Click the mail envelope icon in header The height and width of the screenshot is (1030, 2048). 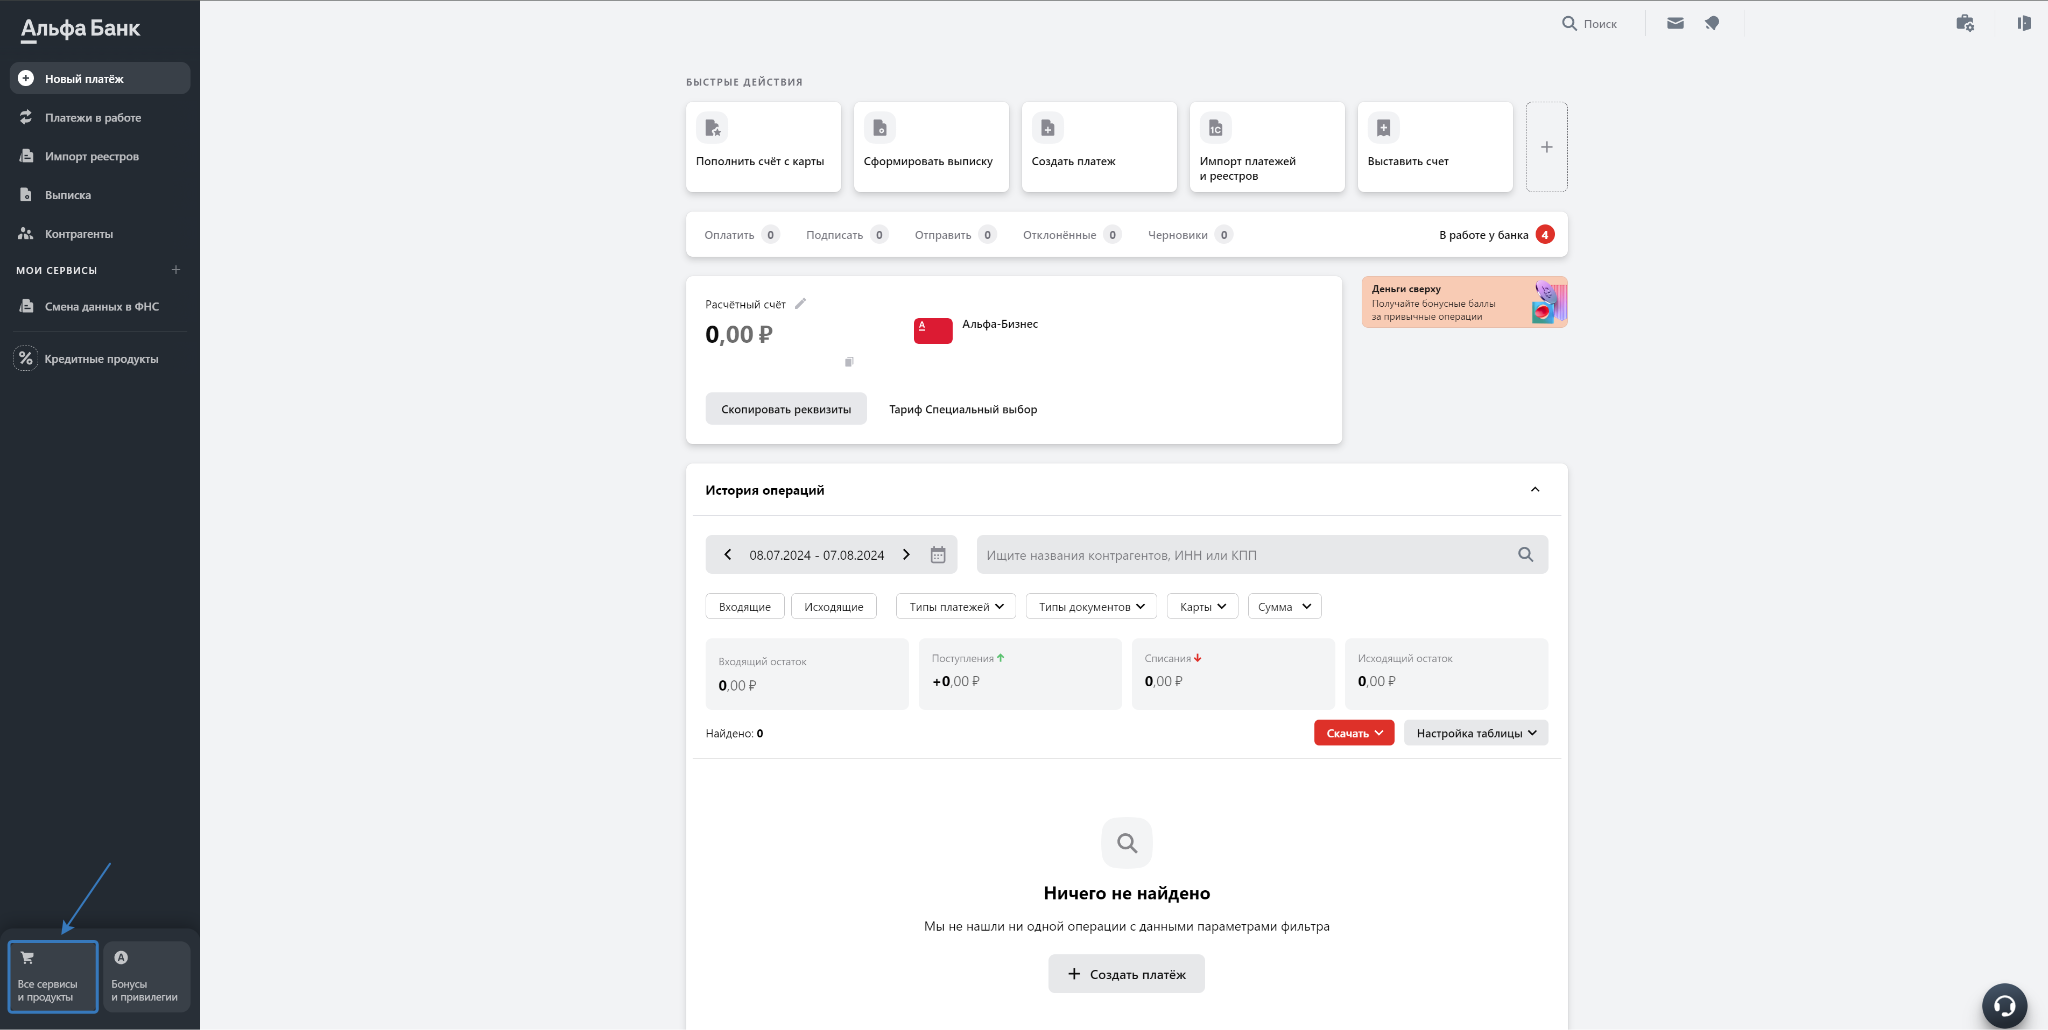1675,23
